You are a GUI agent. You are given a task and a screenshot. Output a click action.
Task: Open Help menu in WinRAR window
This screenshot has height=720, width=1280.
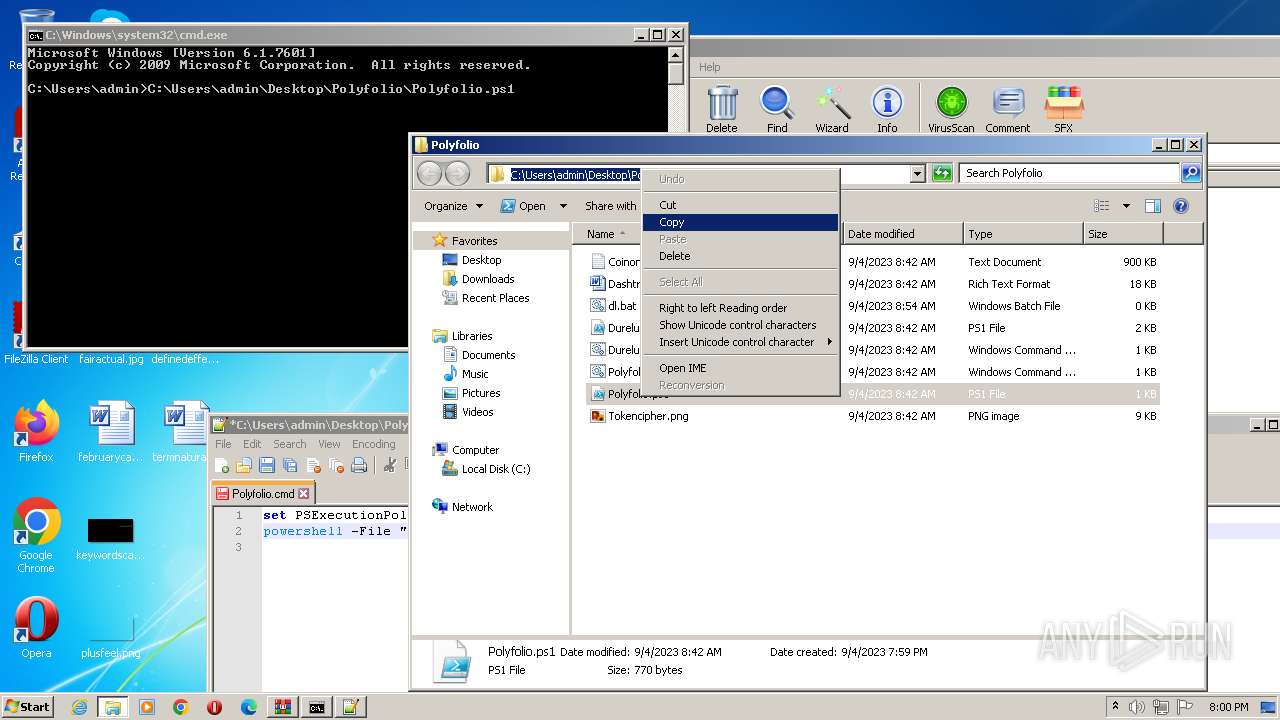[x=710, y=67]
